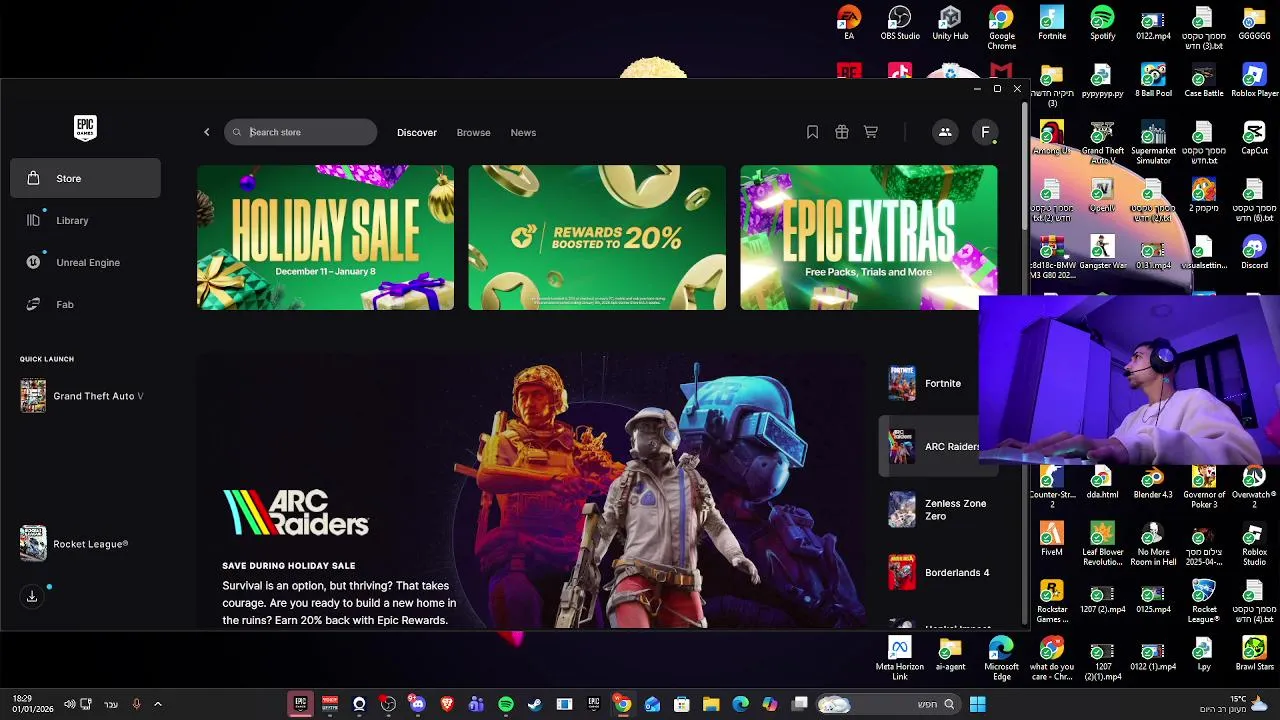The image size is (1280, 720).
Task: Open Chrome from the taskbar
Action: [622, 704]
